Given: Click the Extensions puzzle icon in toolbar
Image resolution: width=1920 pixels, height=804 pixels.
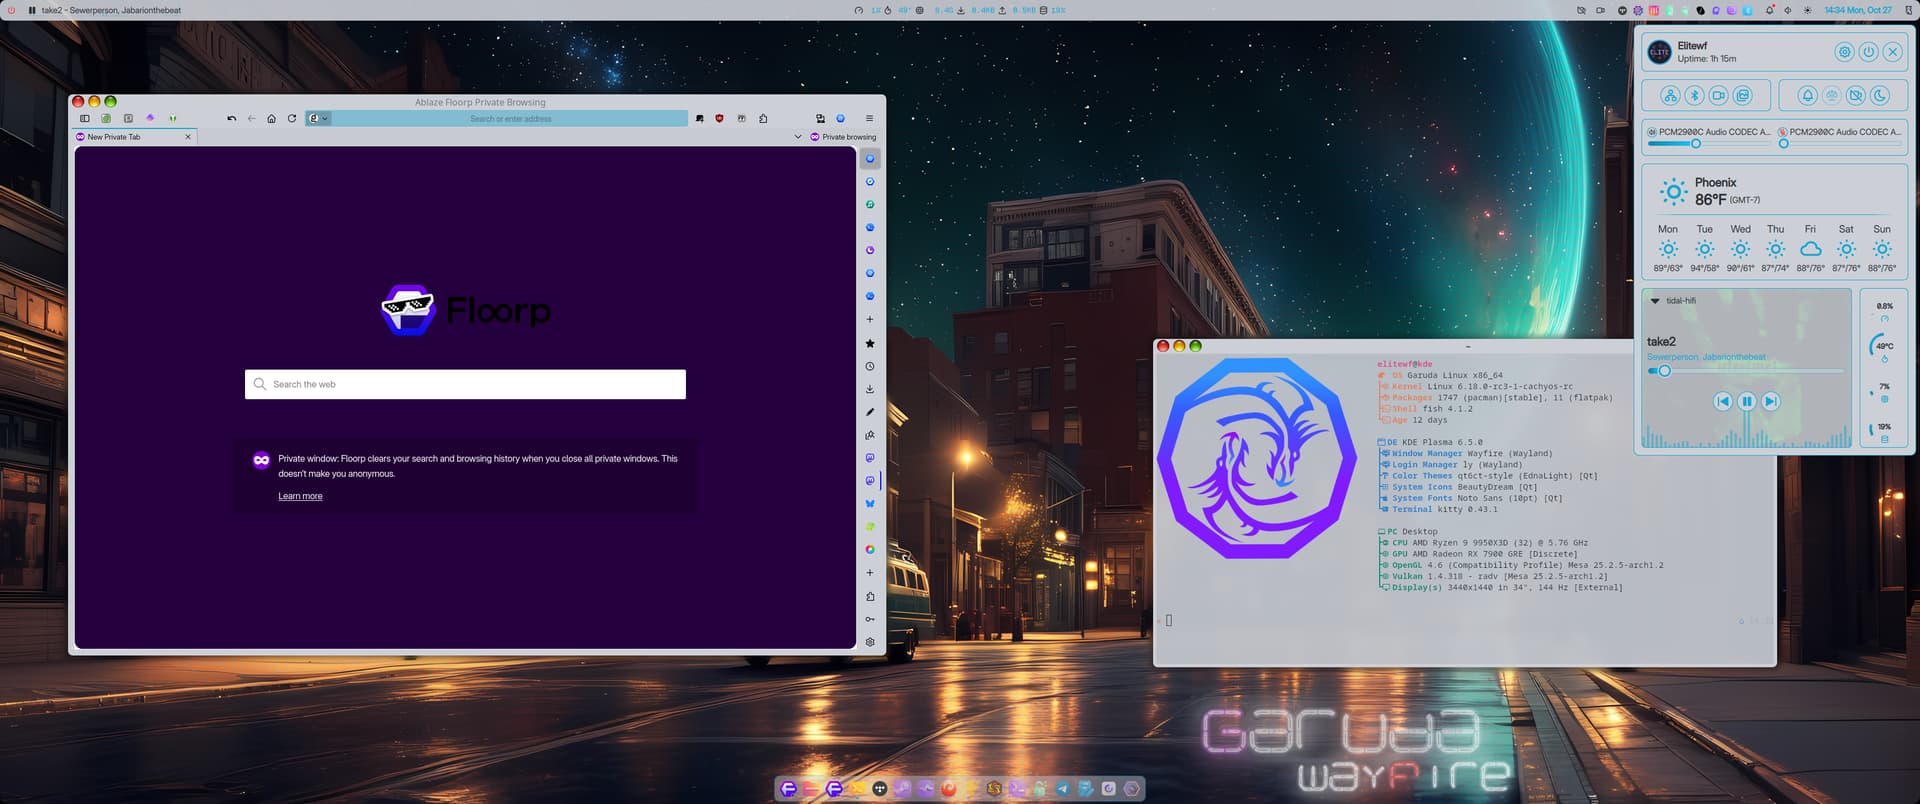Looking at the screenshot, I should 763,119.
